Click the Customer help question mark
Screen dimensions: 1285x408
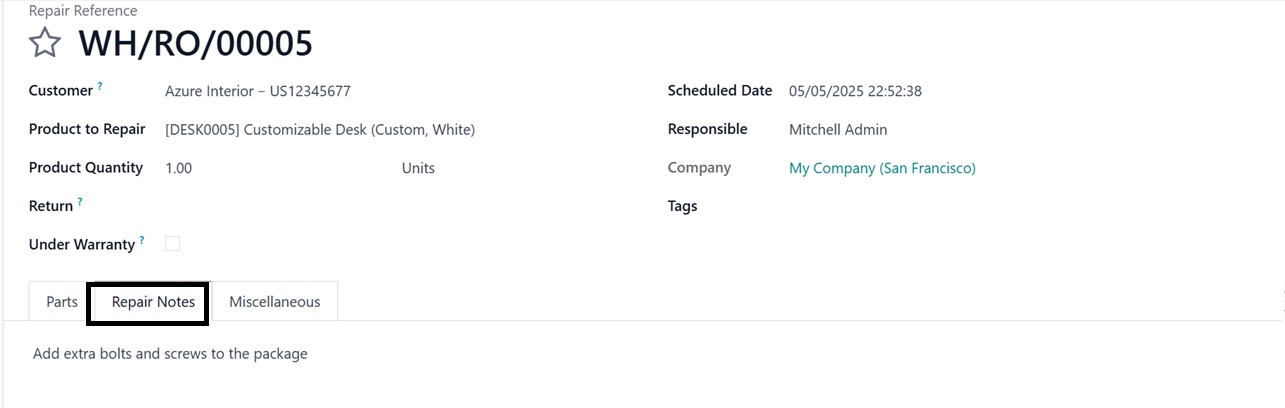click(x=100, y=88)
